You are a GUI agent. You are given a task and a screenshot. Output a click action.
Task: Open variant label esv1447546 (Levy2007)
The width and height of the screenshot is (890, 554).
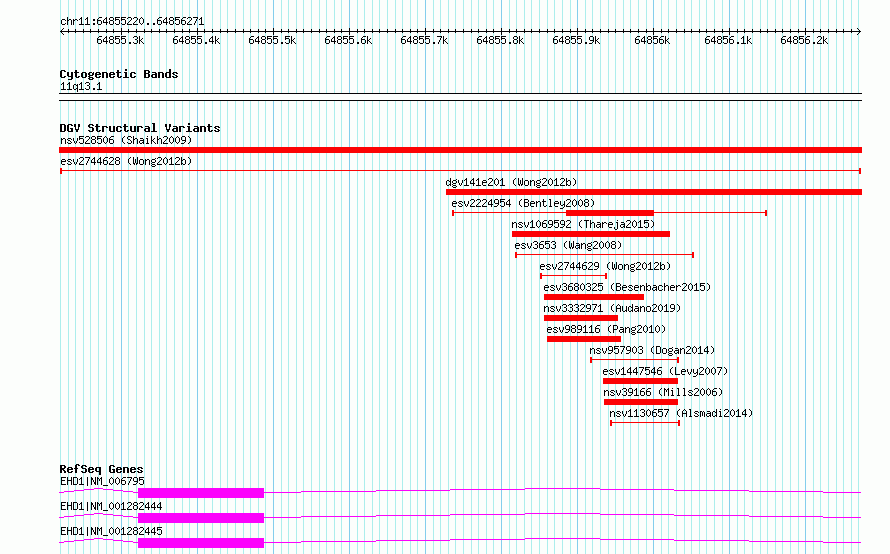[x=665, y=371]
